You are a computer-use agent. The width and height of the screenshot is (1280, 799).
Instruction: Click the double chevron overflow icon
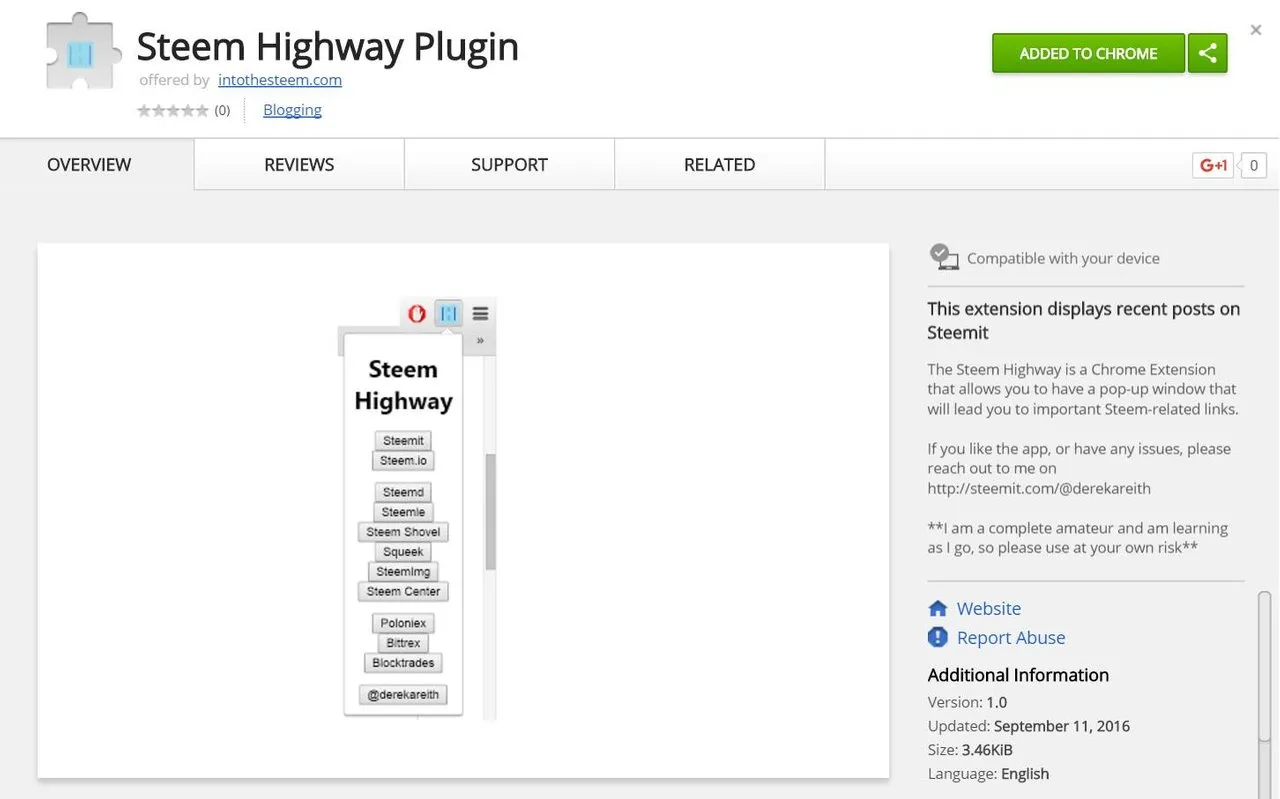[x=480, y=341]
